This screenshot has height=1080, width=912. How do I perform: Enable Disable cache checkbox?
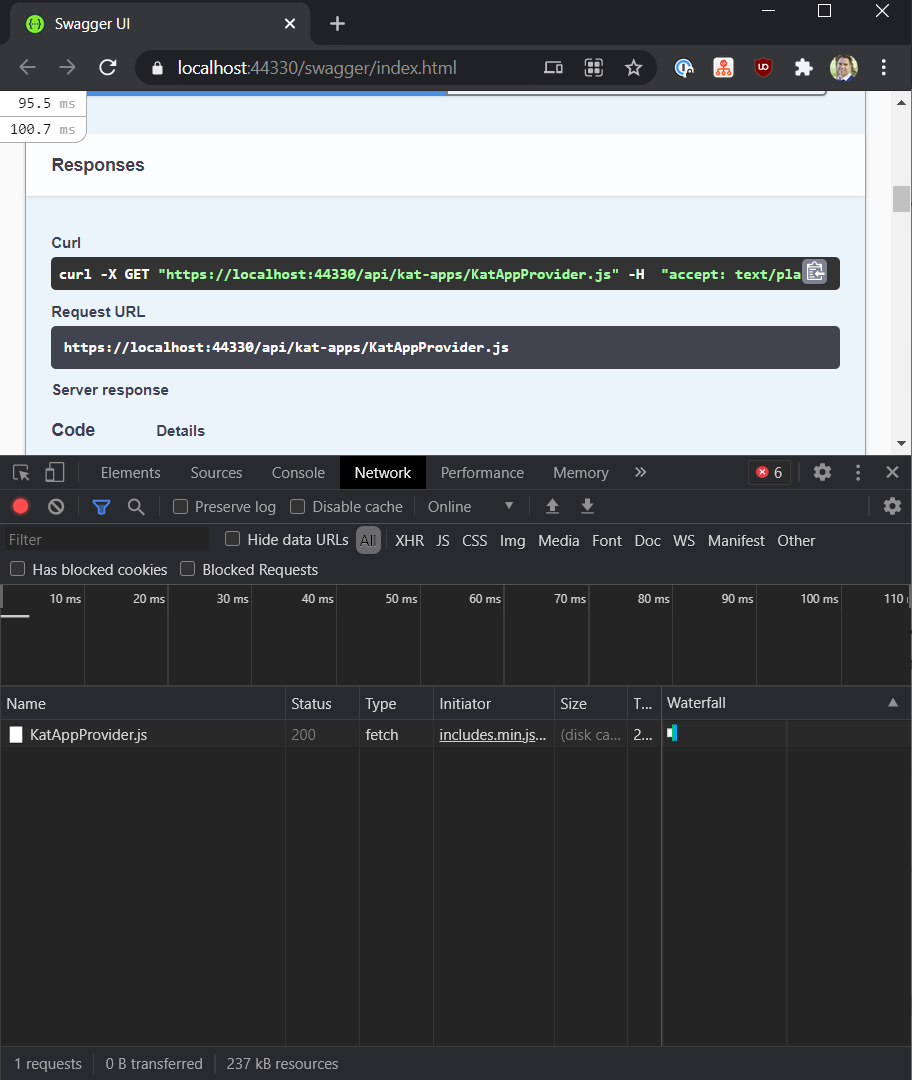(298, 507)
